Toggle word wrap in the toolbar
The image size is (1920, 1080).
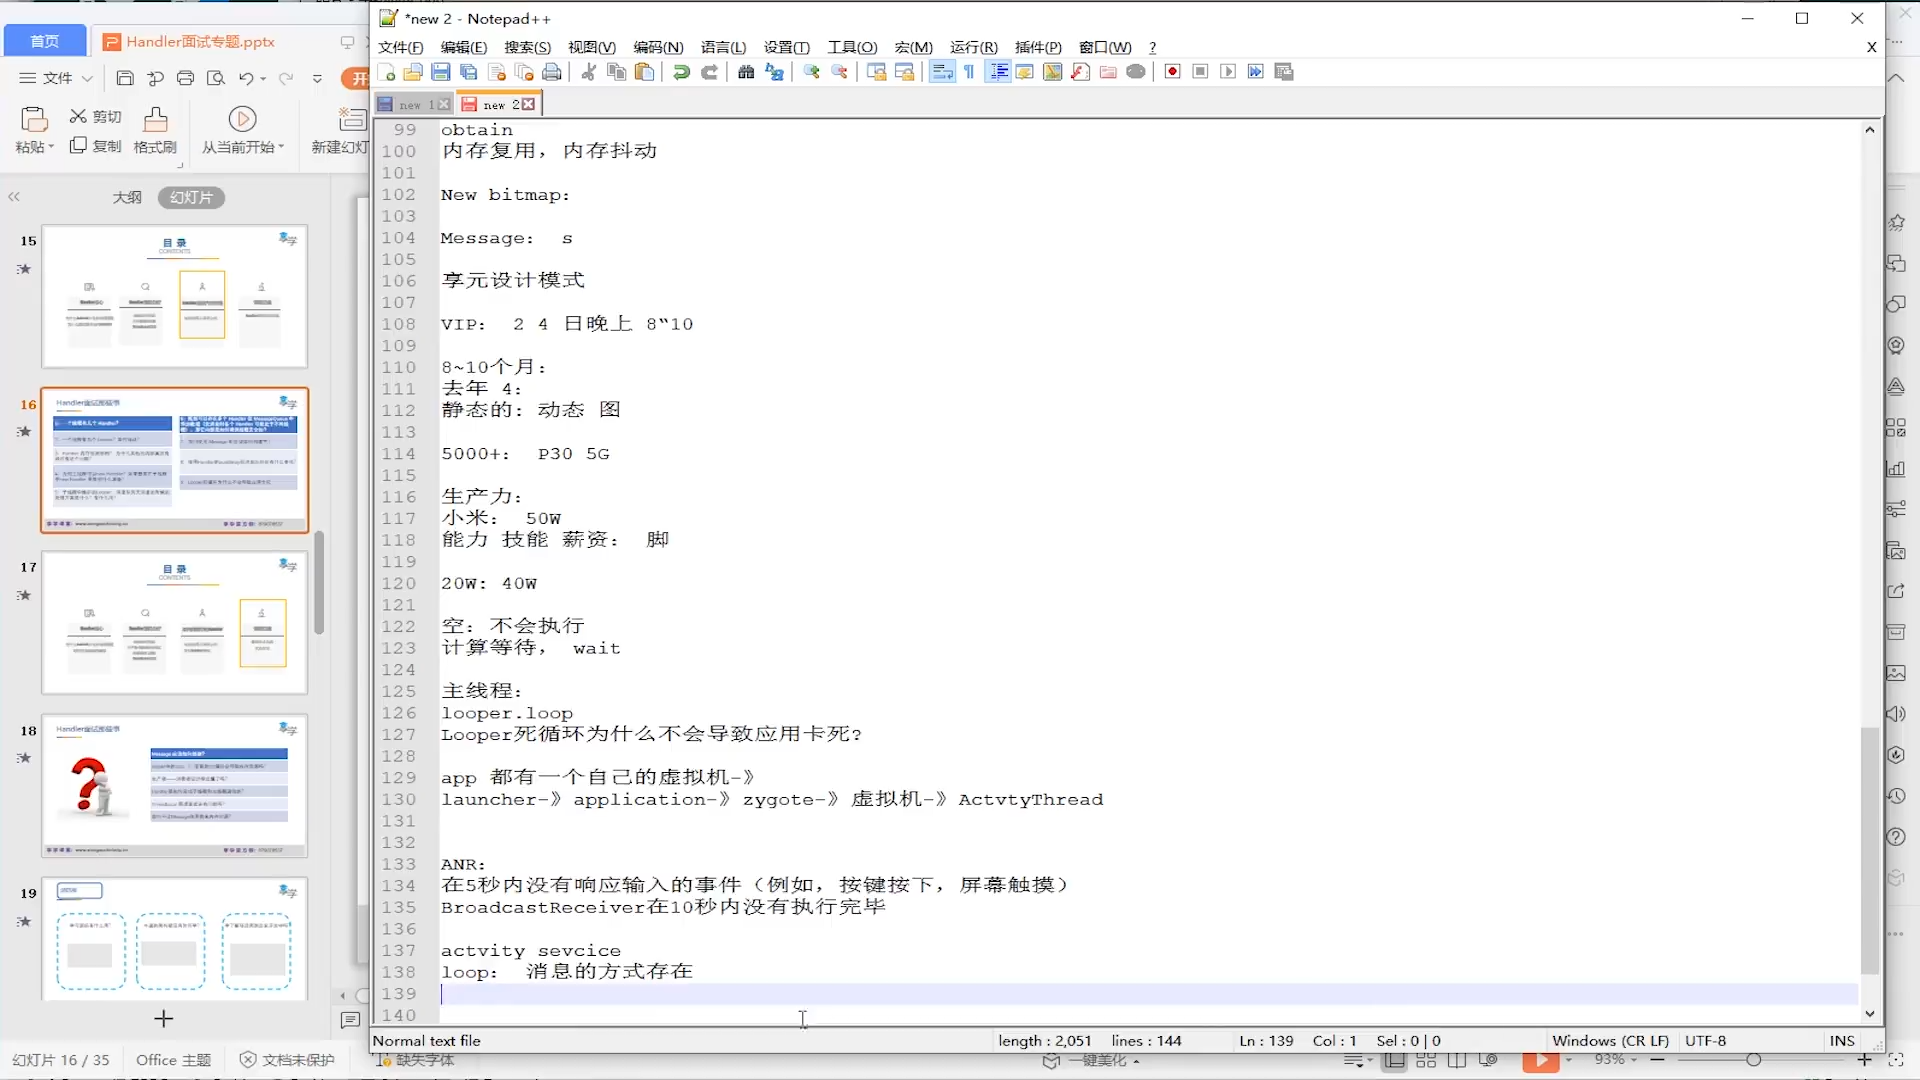coord(941,72)
